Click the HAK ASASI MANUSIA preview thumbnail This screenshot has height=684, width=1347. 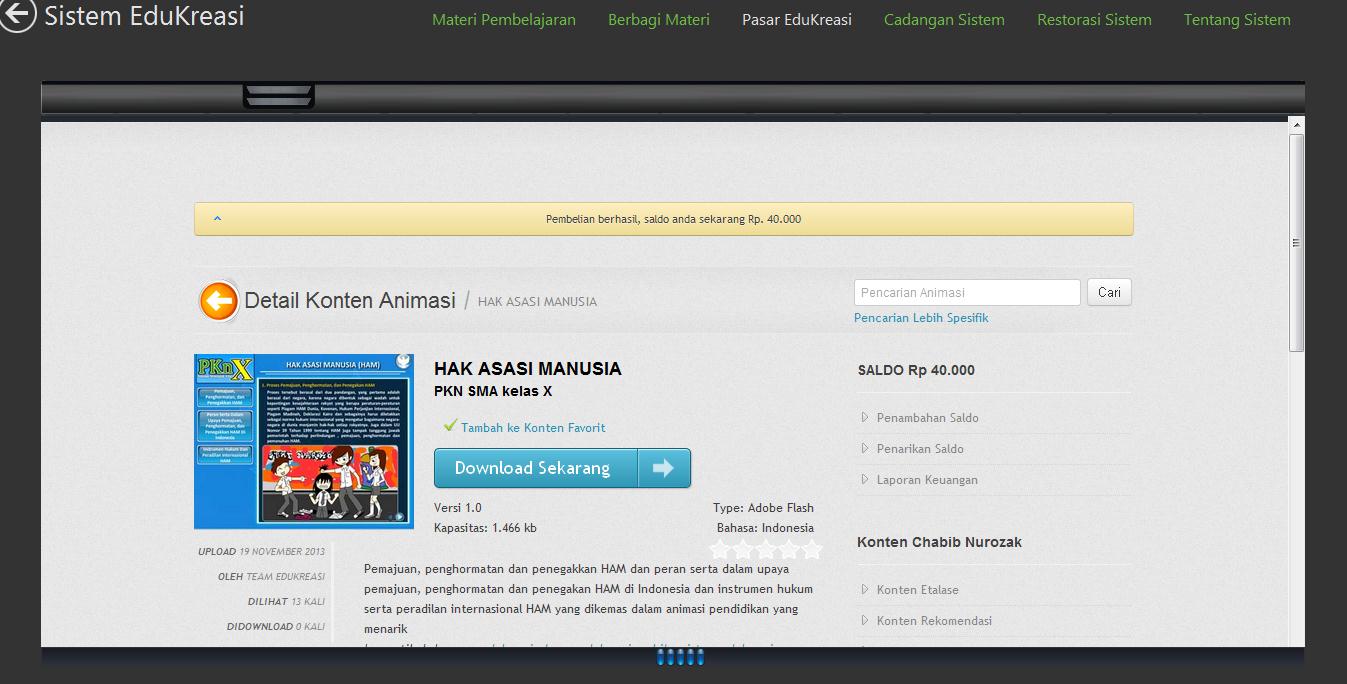tap(304, 440)
